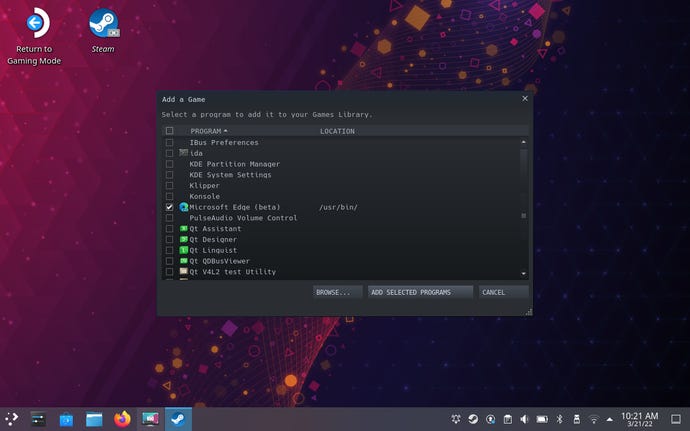Click the scroll-down arrow of the program list
690x431 pixels.
[x=523, y=273]
